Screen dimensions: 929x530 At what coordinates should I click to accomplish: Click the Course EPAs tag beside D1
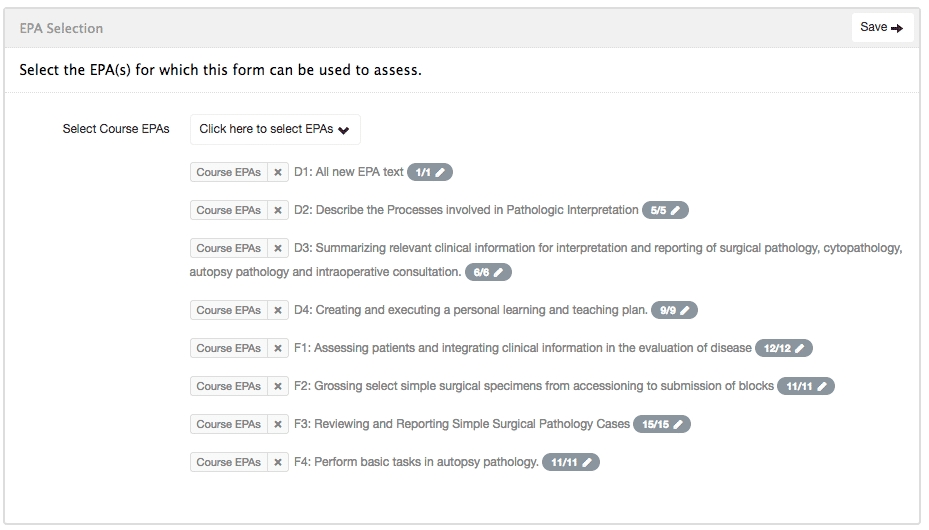228,172
